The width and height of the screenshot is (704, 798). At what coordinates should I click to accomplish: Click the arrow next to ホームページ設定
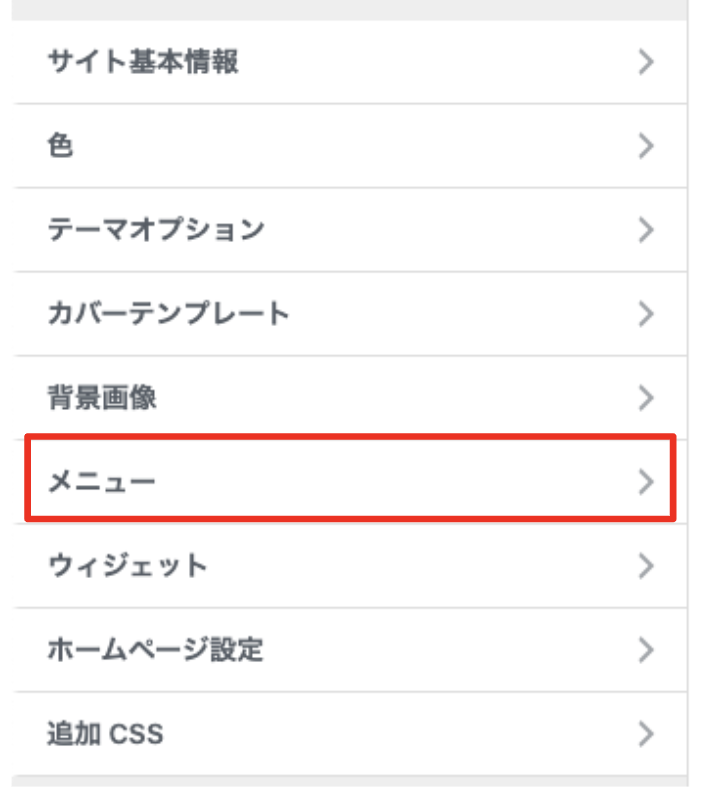(646, 650)
